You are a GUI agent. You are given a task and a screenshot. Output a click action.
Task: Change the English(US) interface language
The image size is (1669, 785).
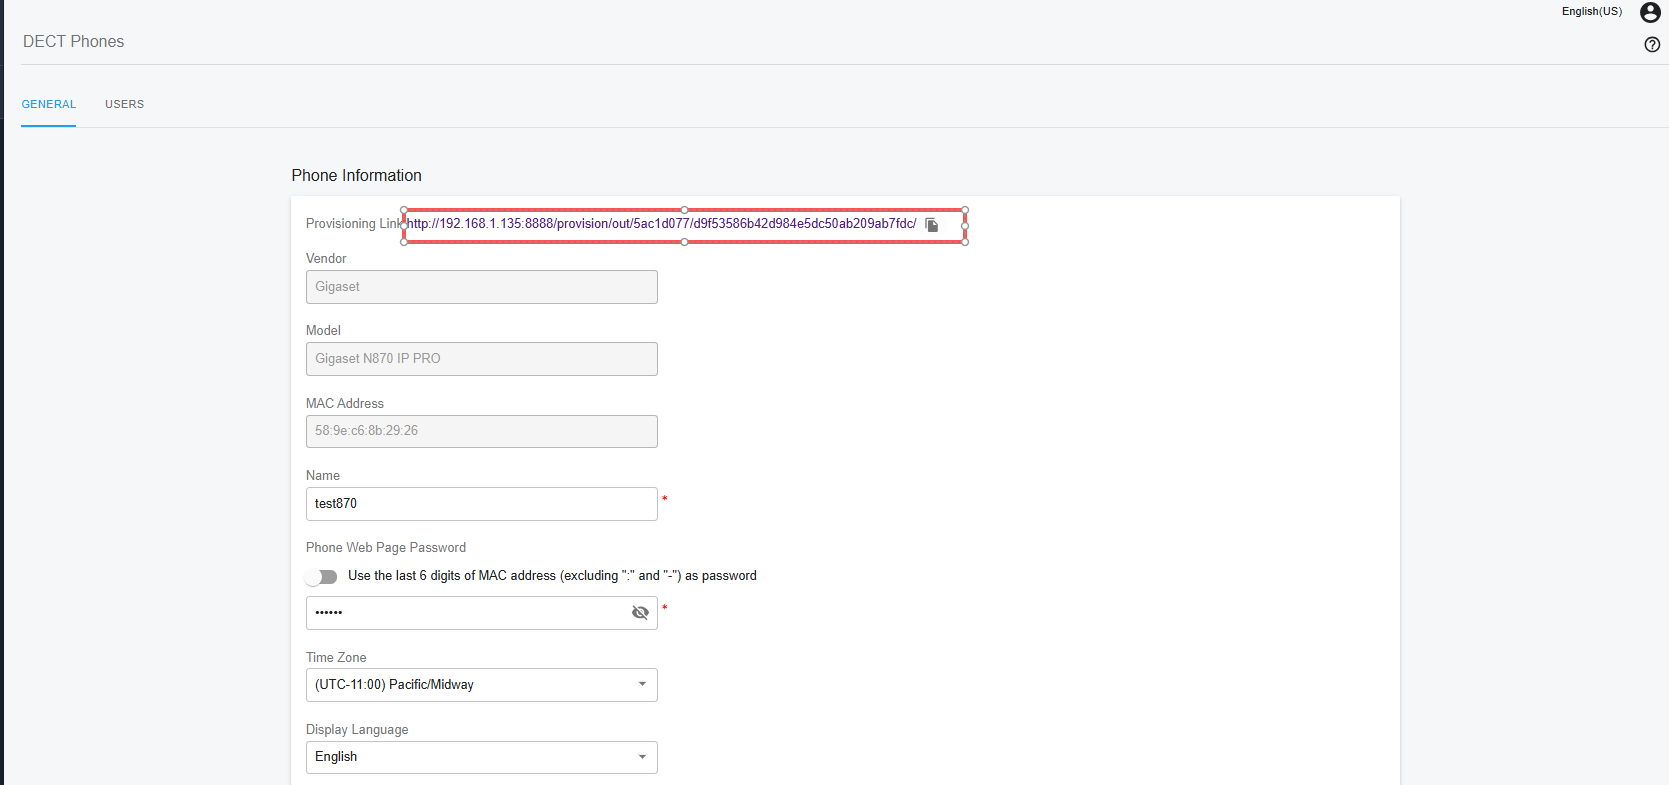click(1591, 12)
